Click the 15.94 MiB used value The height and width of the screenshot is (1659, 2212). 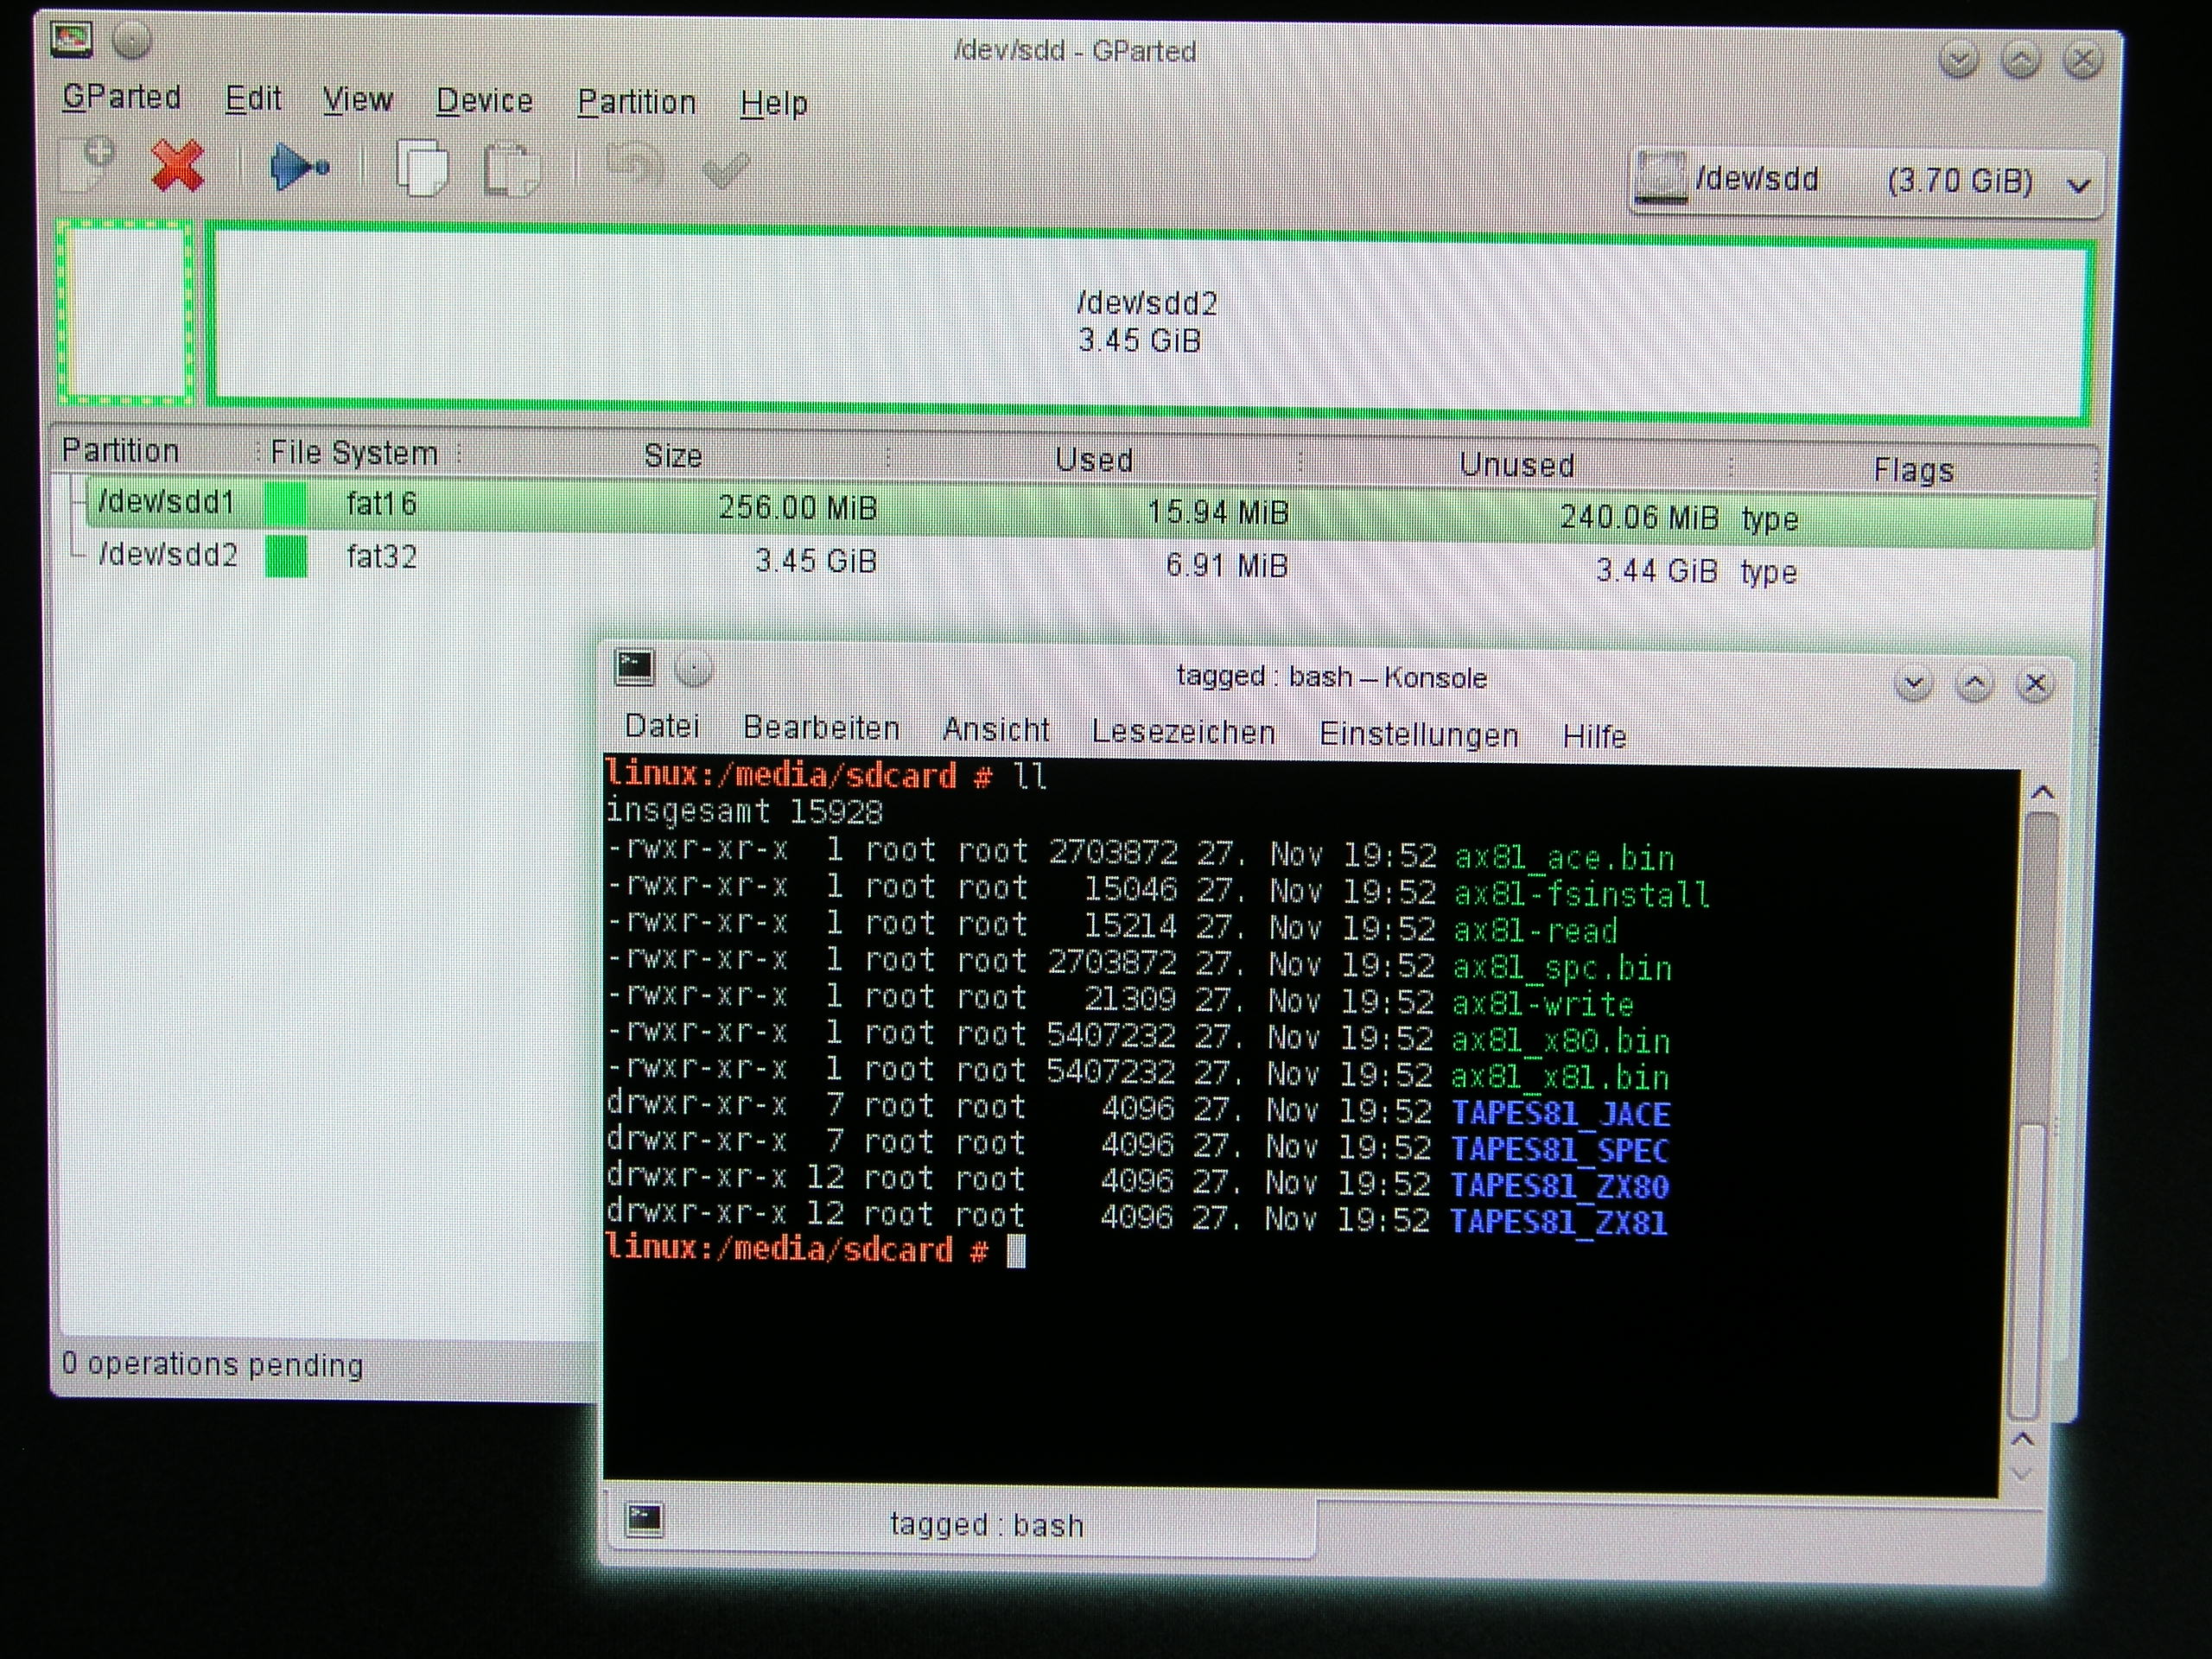pyautogui.click(x=1217, y=513)
